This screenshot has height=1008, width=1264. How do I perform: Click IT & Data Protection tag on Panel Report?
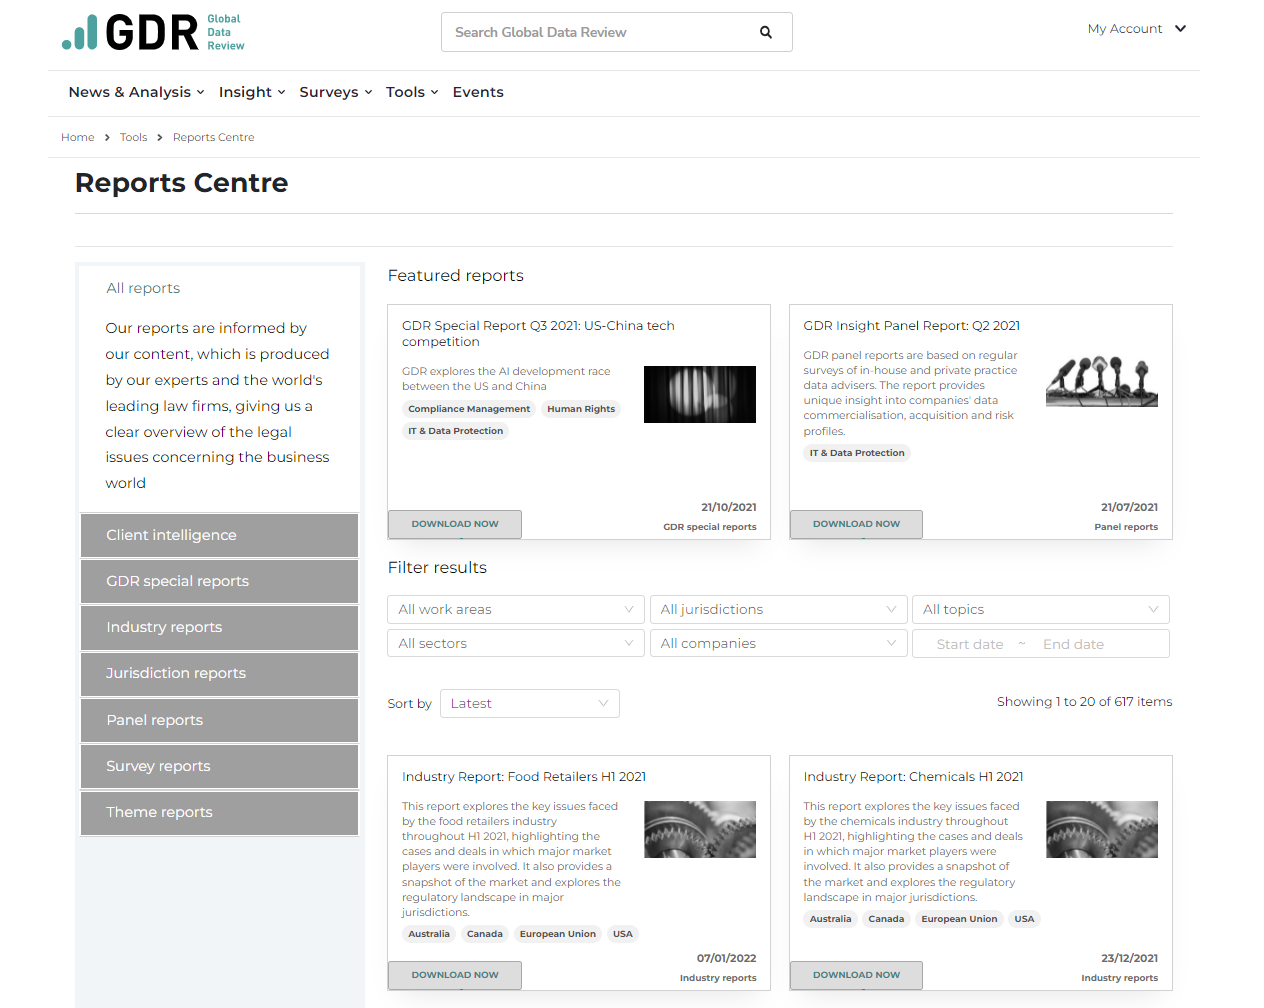857,453
